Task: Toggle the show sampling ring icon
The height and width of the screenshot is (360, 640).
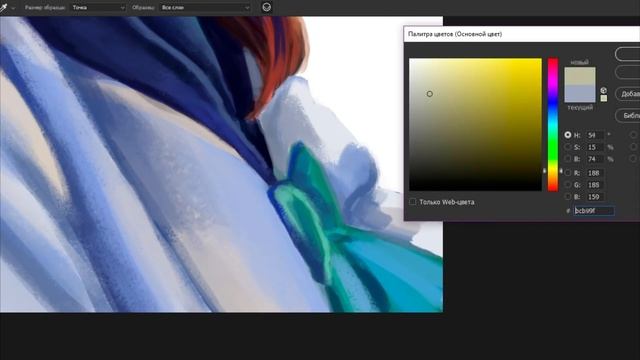Action: tap(267, 7)
